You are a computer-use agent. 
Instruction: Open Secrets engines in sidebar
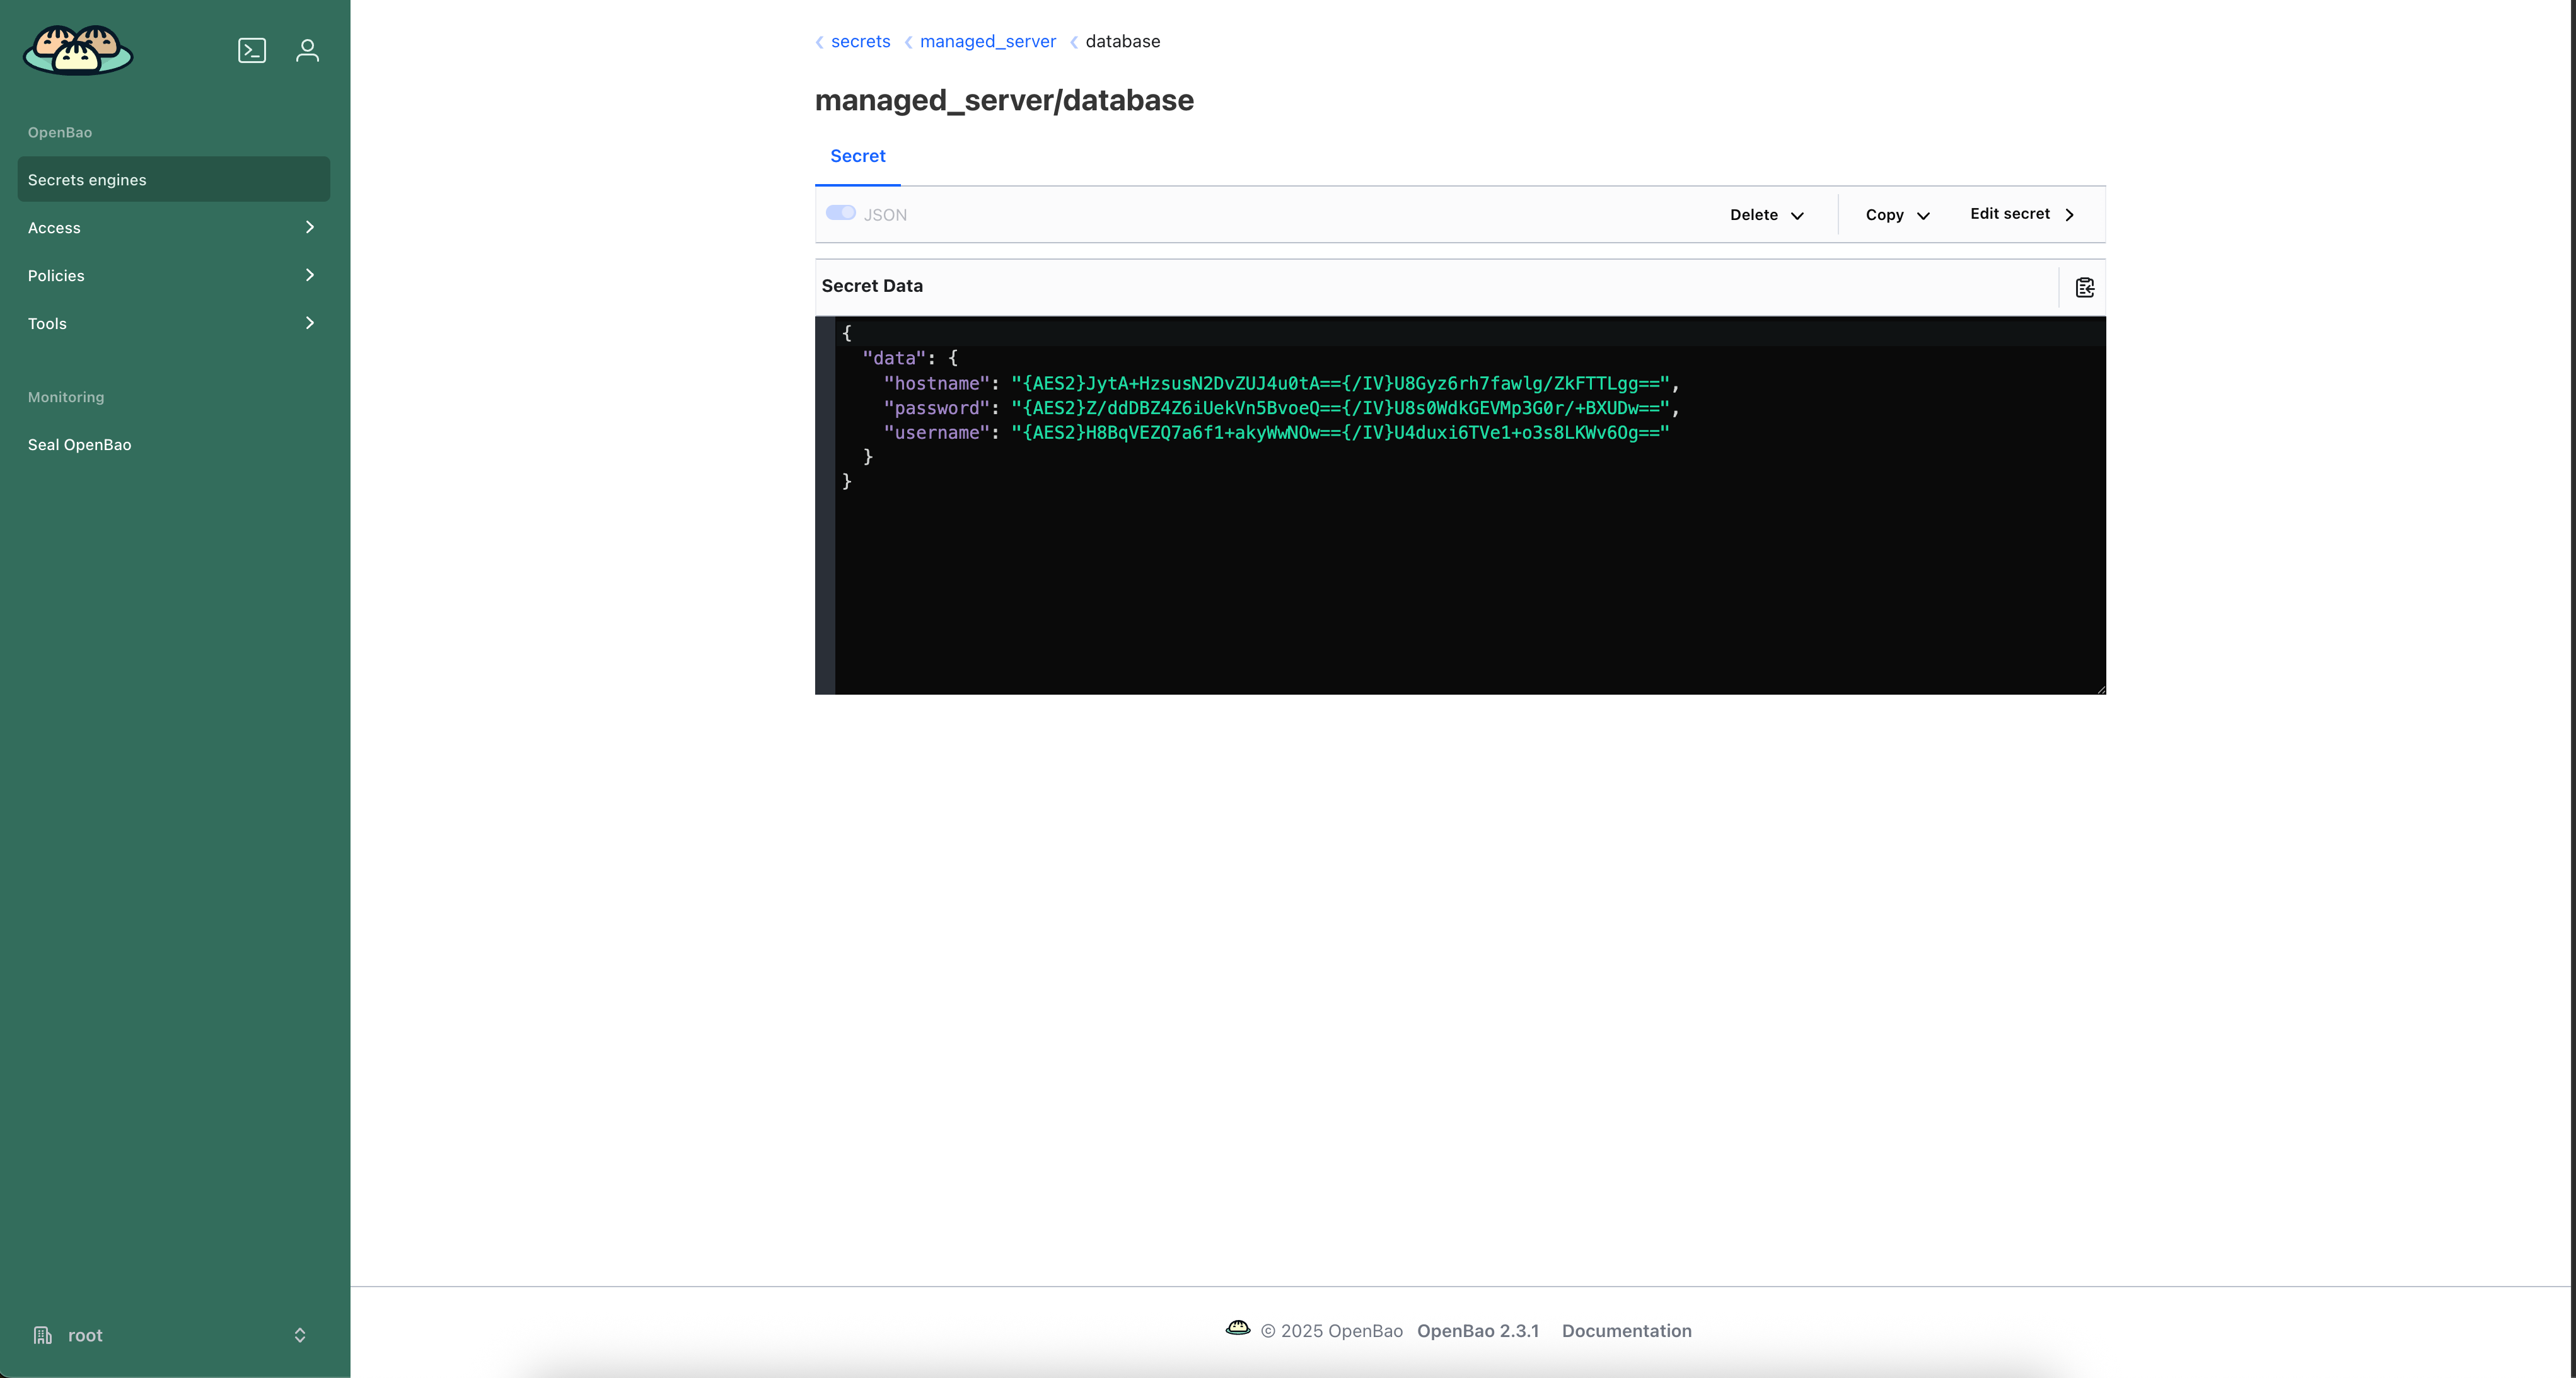coord(173,180)
